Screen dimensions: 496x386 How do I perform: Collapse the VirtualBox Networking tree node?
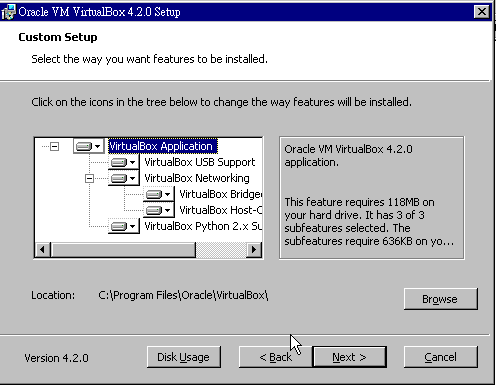pos(89,178)
